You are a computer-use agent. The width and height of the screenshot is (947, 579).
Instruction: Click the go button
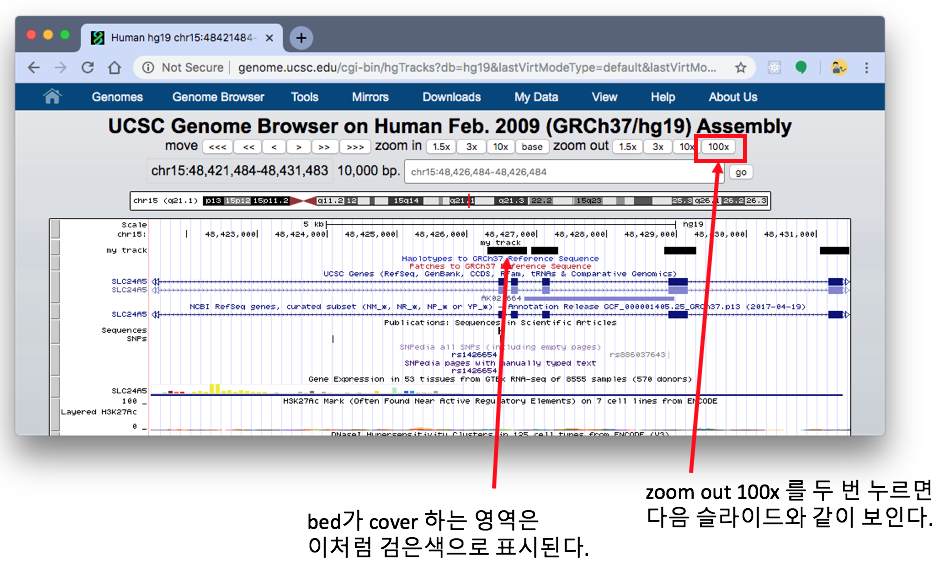[x=741, y=173]
